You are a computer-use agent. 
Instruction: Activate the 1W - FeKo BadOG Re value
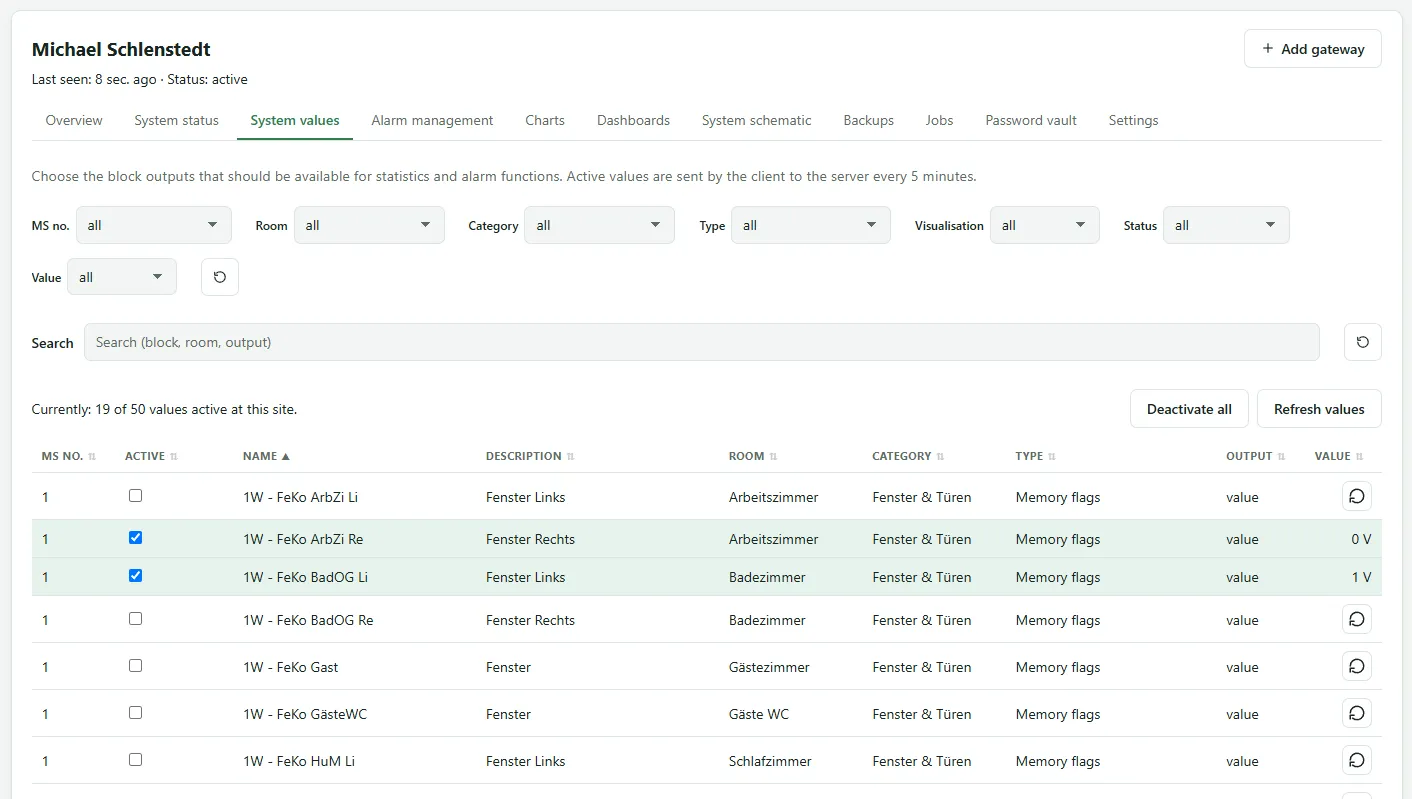[x=136, y=618]
